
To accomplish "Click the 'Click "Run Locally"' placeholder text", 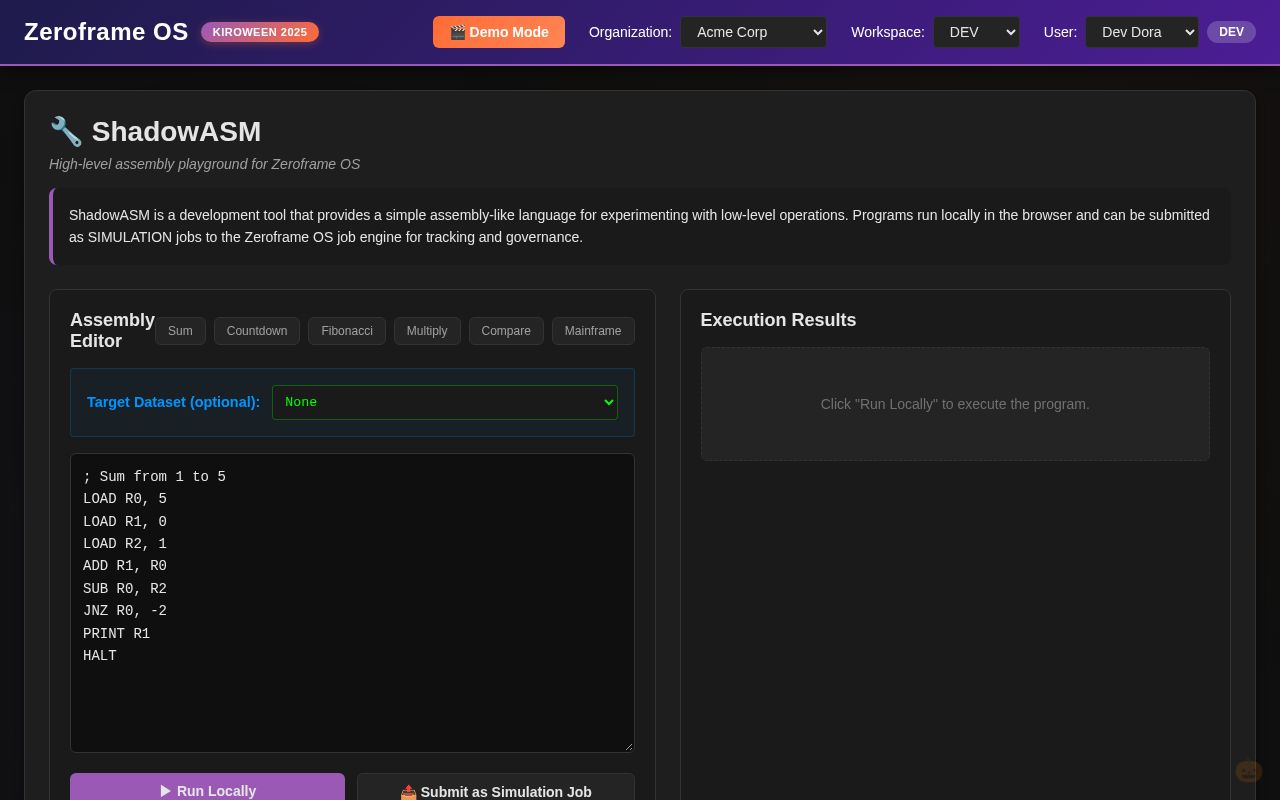I will (x=955, y=404).
